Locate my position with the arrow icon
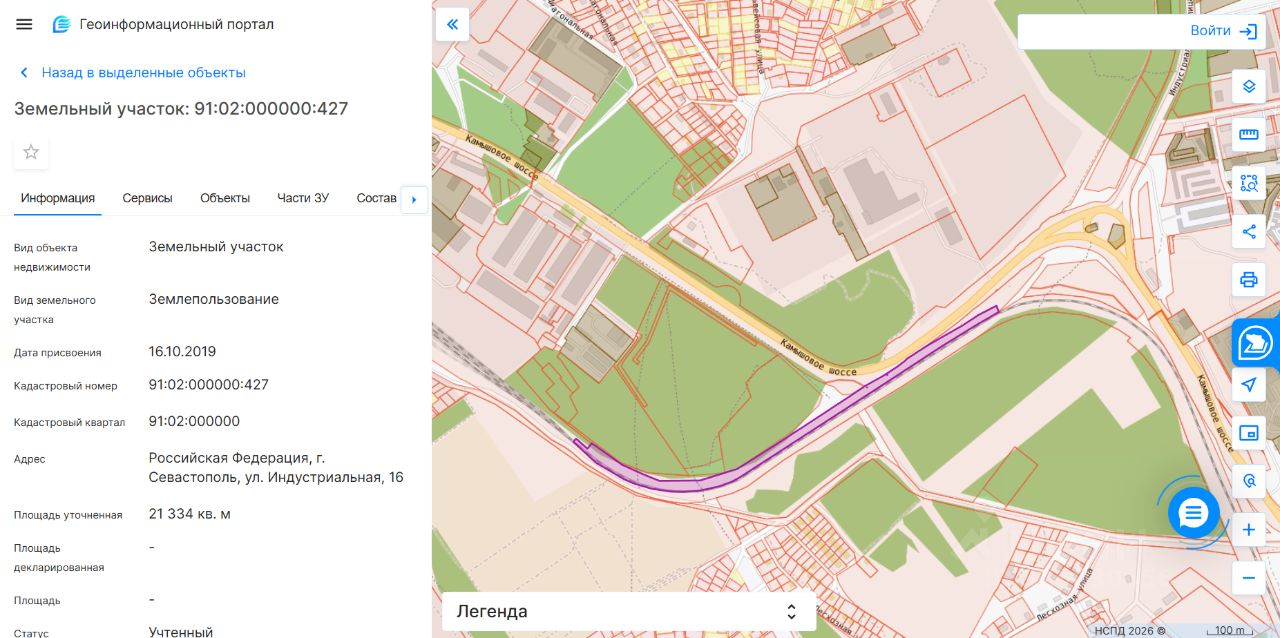1280x638 pixels. pos(1248,384)
